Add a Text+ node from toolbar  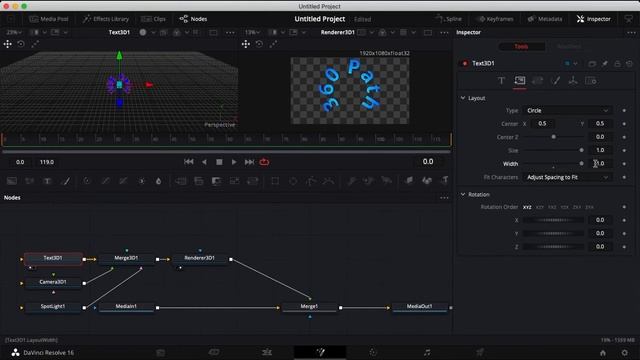click(x=47, y=181)
